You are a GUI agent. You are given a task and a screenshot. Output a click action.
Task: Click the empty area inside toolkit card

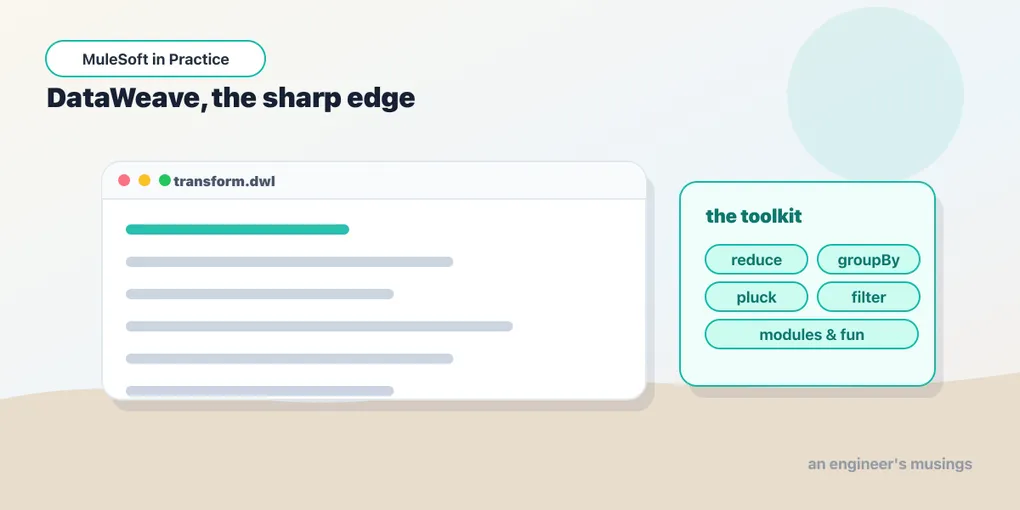[807, 366]
